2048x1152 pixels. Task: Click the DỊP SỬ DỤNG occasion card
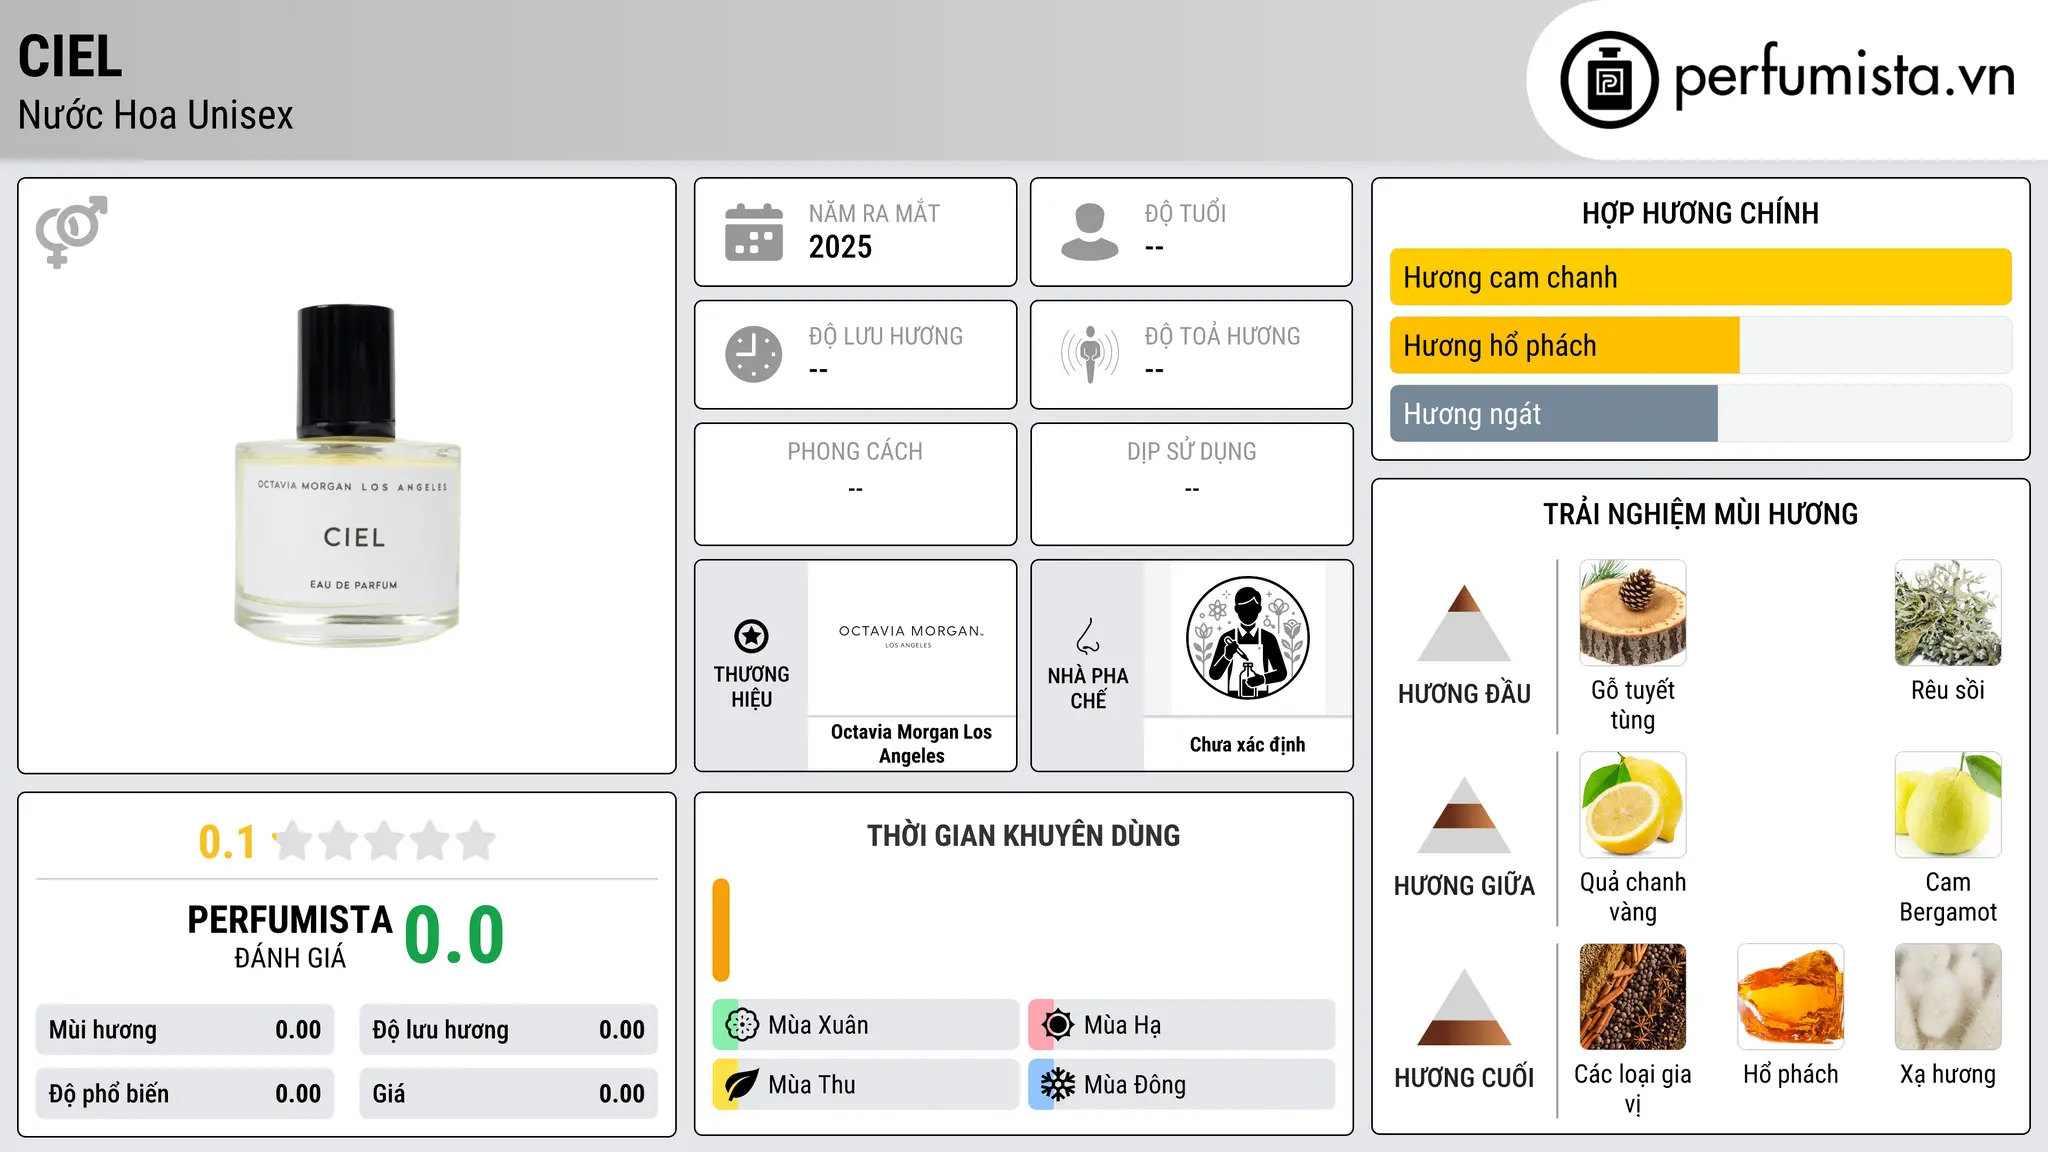pyautogui.click(x=1191, y=484)
